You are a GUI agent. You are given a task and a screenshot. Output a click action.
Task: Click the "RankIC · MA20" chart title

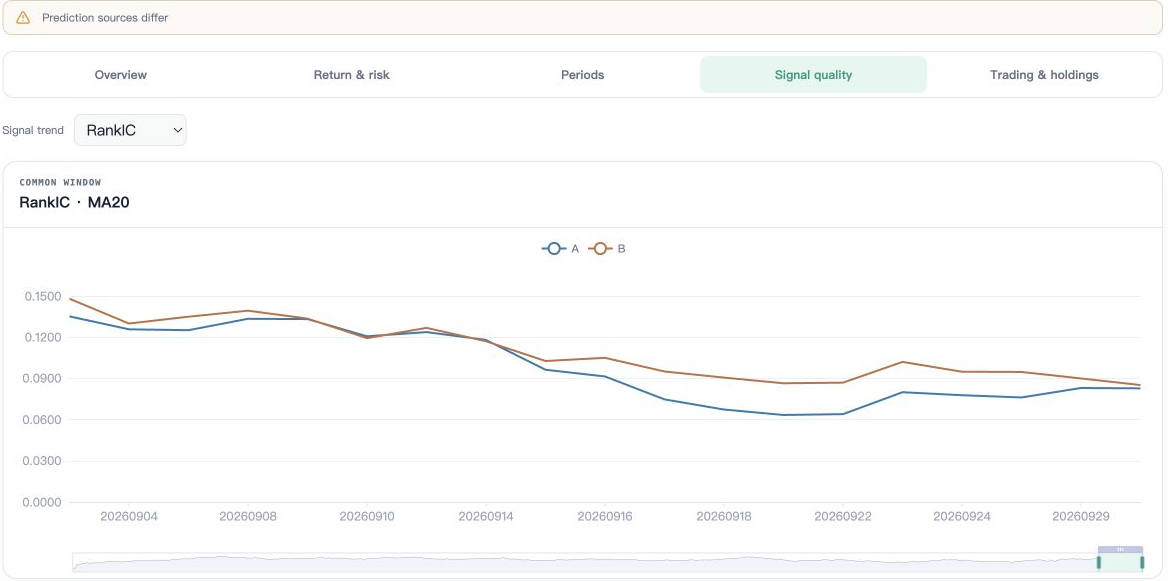point(74,202)
